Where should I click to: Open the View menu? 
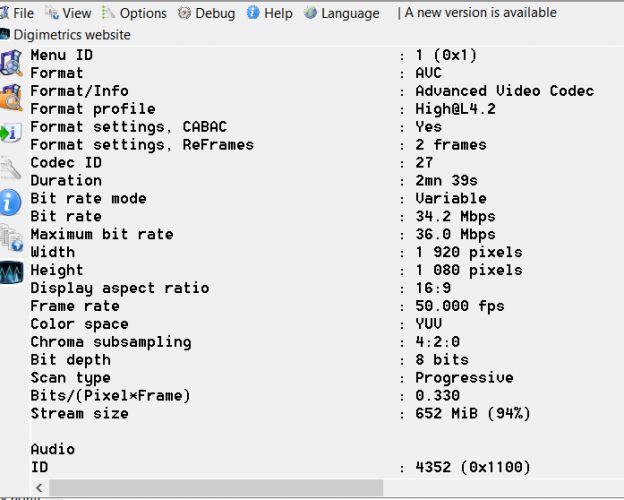tap(68, 13)
